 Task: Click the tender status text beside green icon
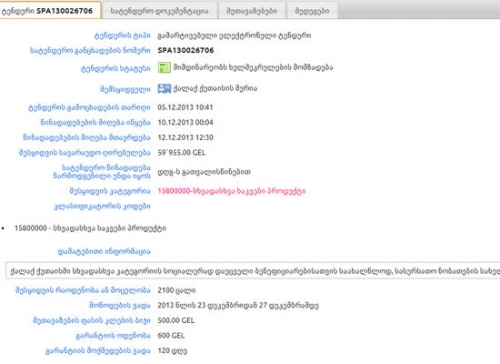tap(253, 68)
